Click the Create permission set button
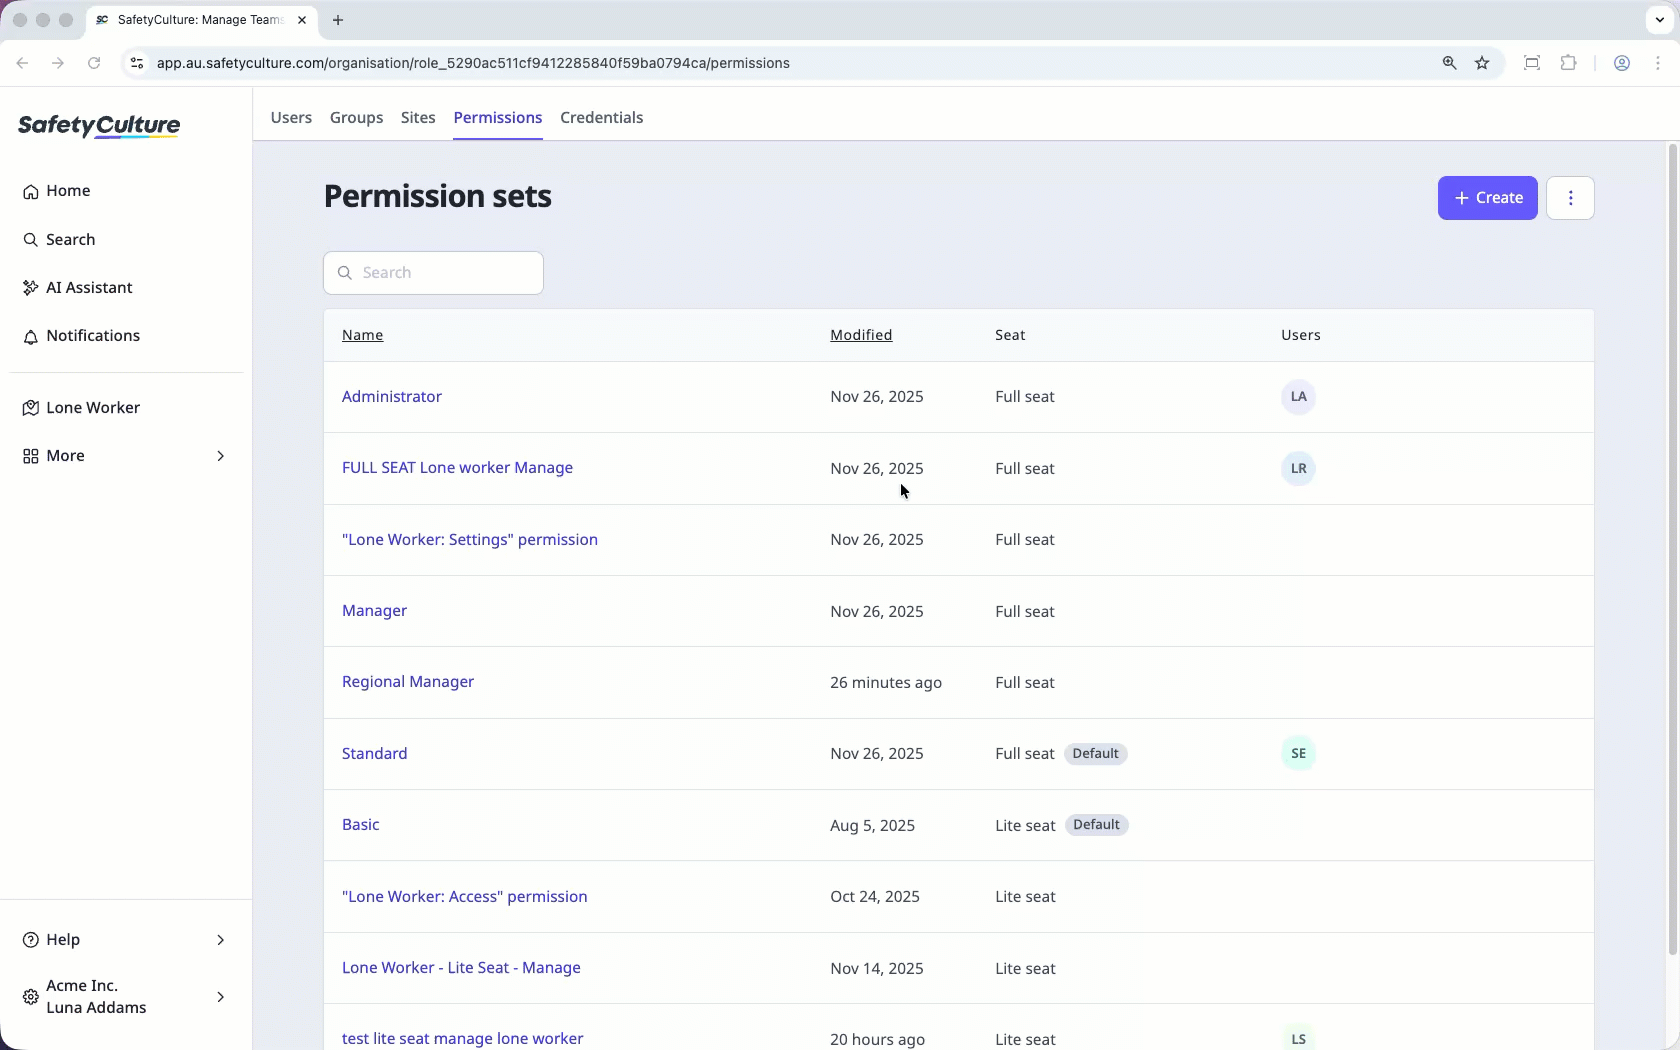Viewport: 1680px width, 1050px height. (1488, 198)
